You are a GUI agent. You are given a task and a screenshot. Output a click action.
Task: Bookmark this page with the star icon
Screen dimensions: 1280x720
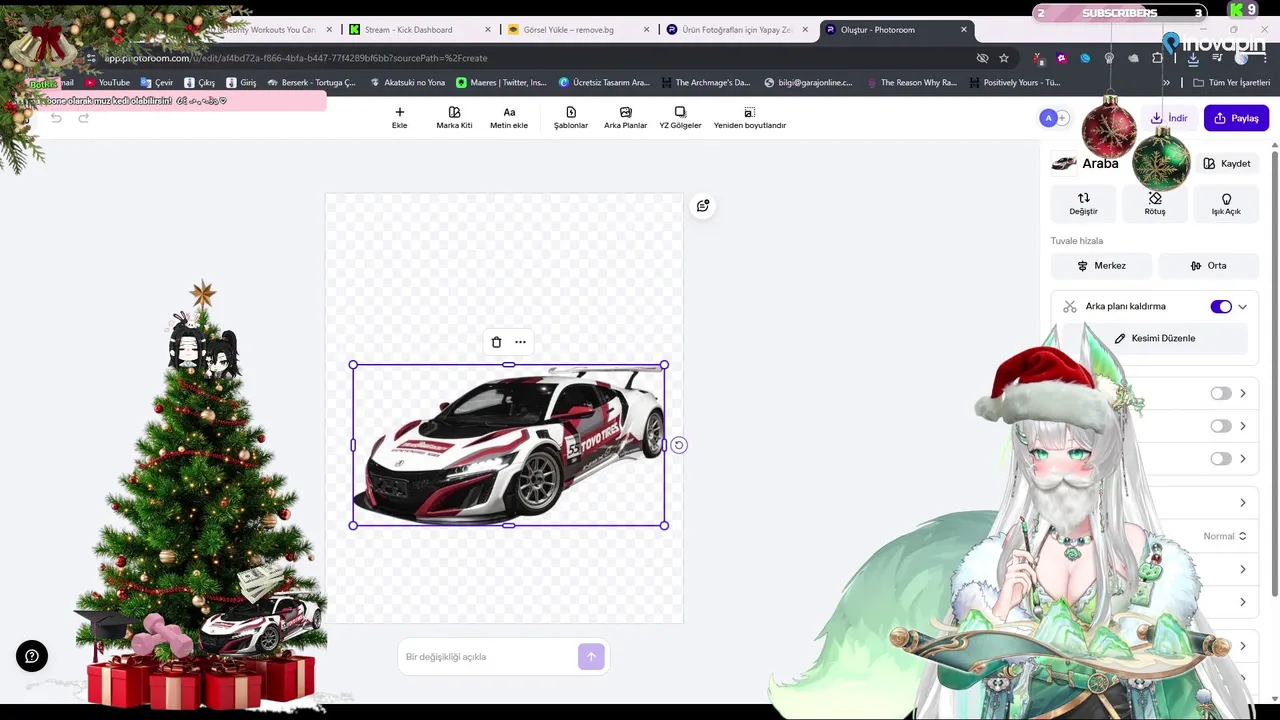[1004, 58]
